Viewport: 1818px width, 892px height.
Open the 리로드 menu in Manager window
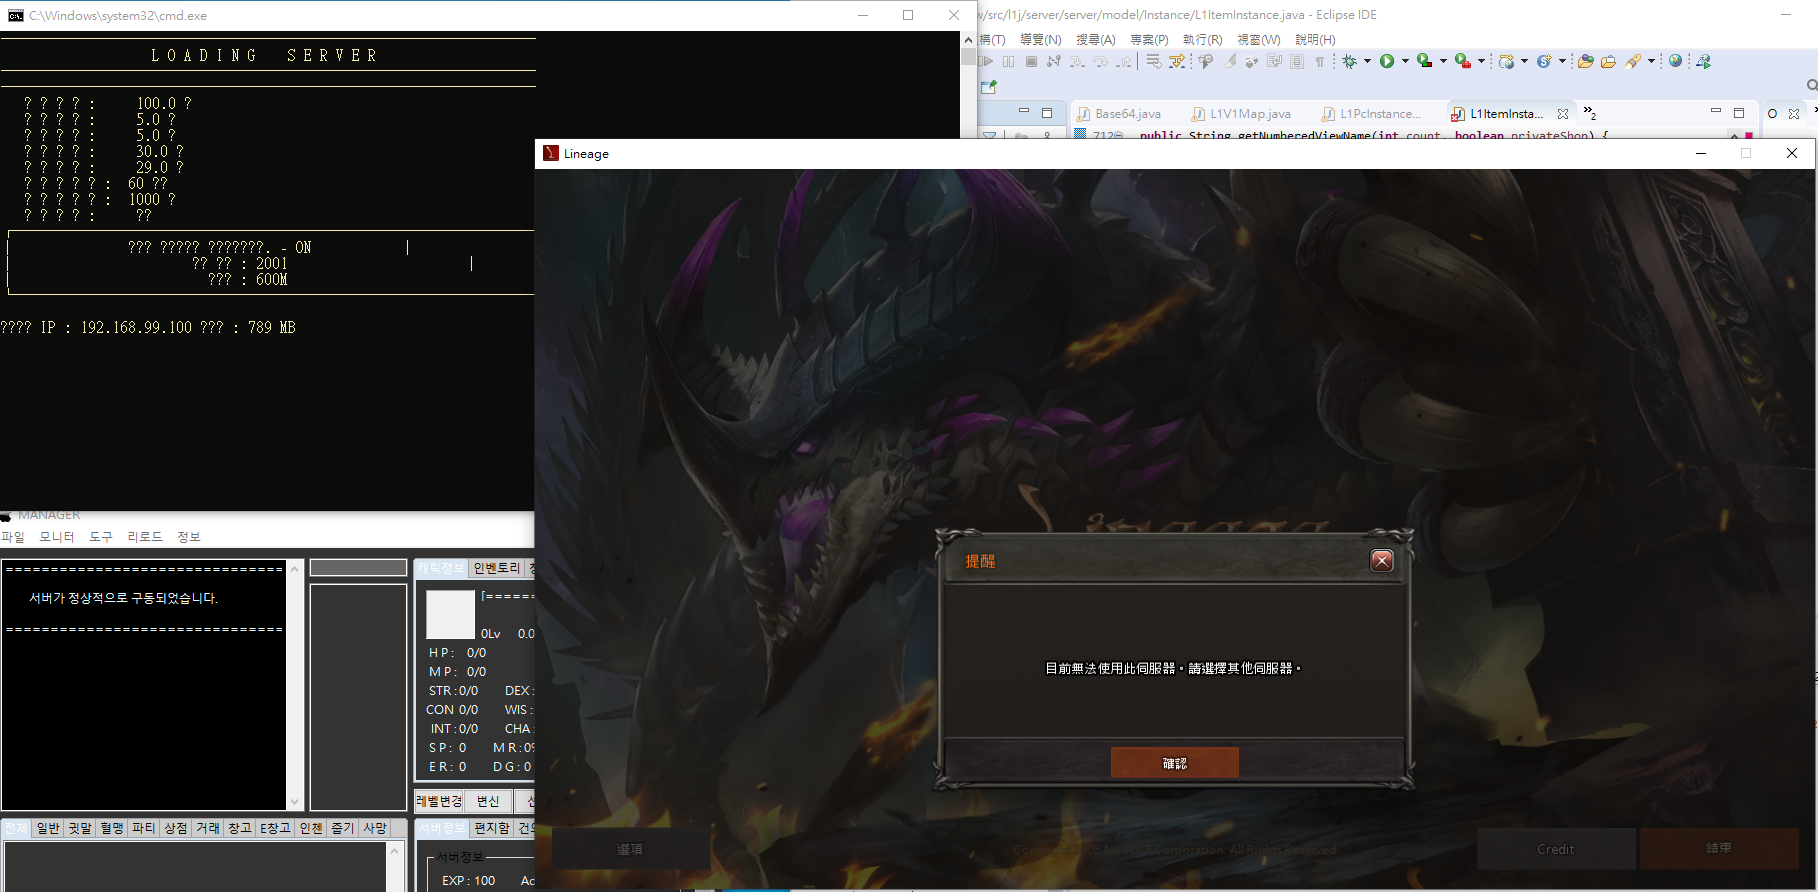pyautogui.click(x=145, y=537)
